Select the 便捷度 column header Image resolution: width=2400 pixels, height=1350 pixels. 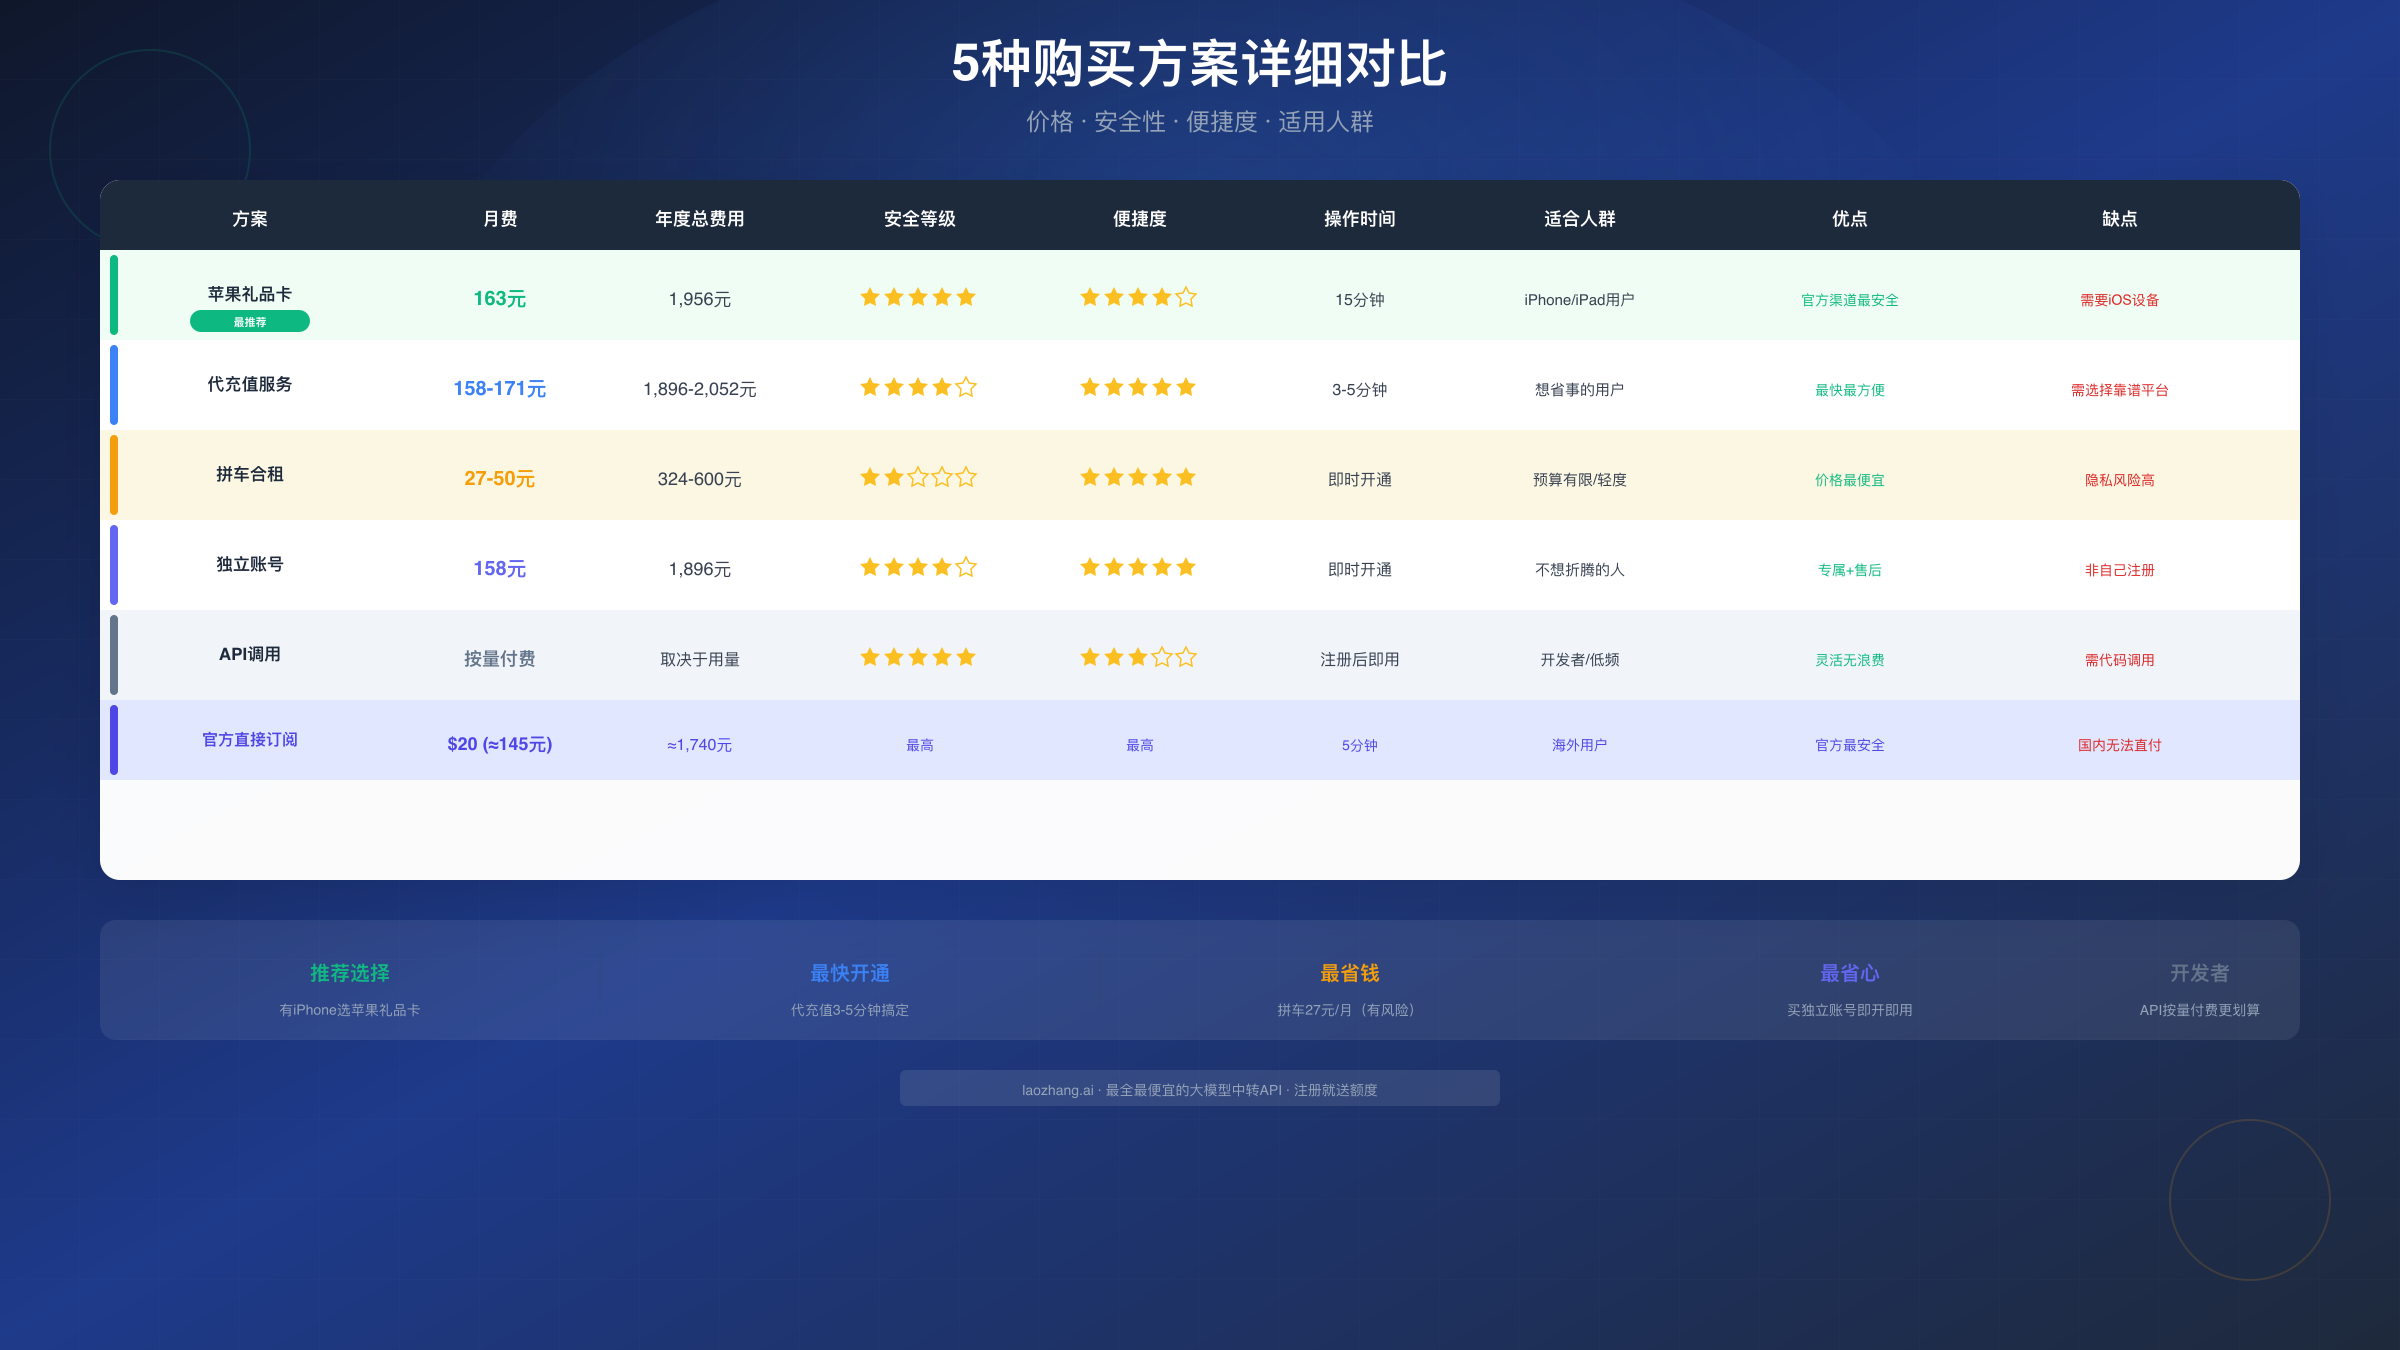[x=1139, y=219]
